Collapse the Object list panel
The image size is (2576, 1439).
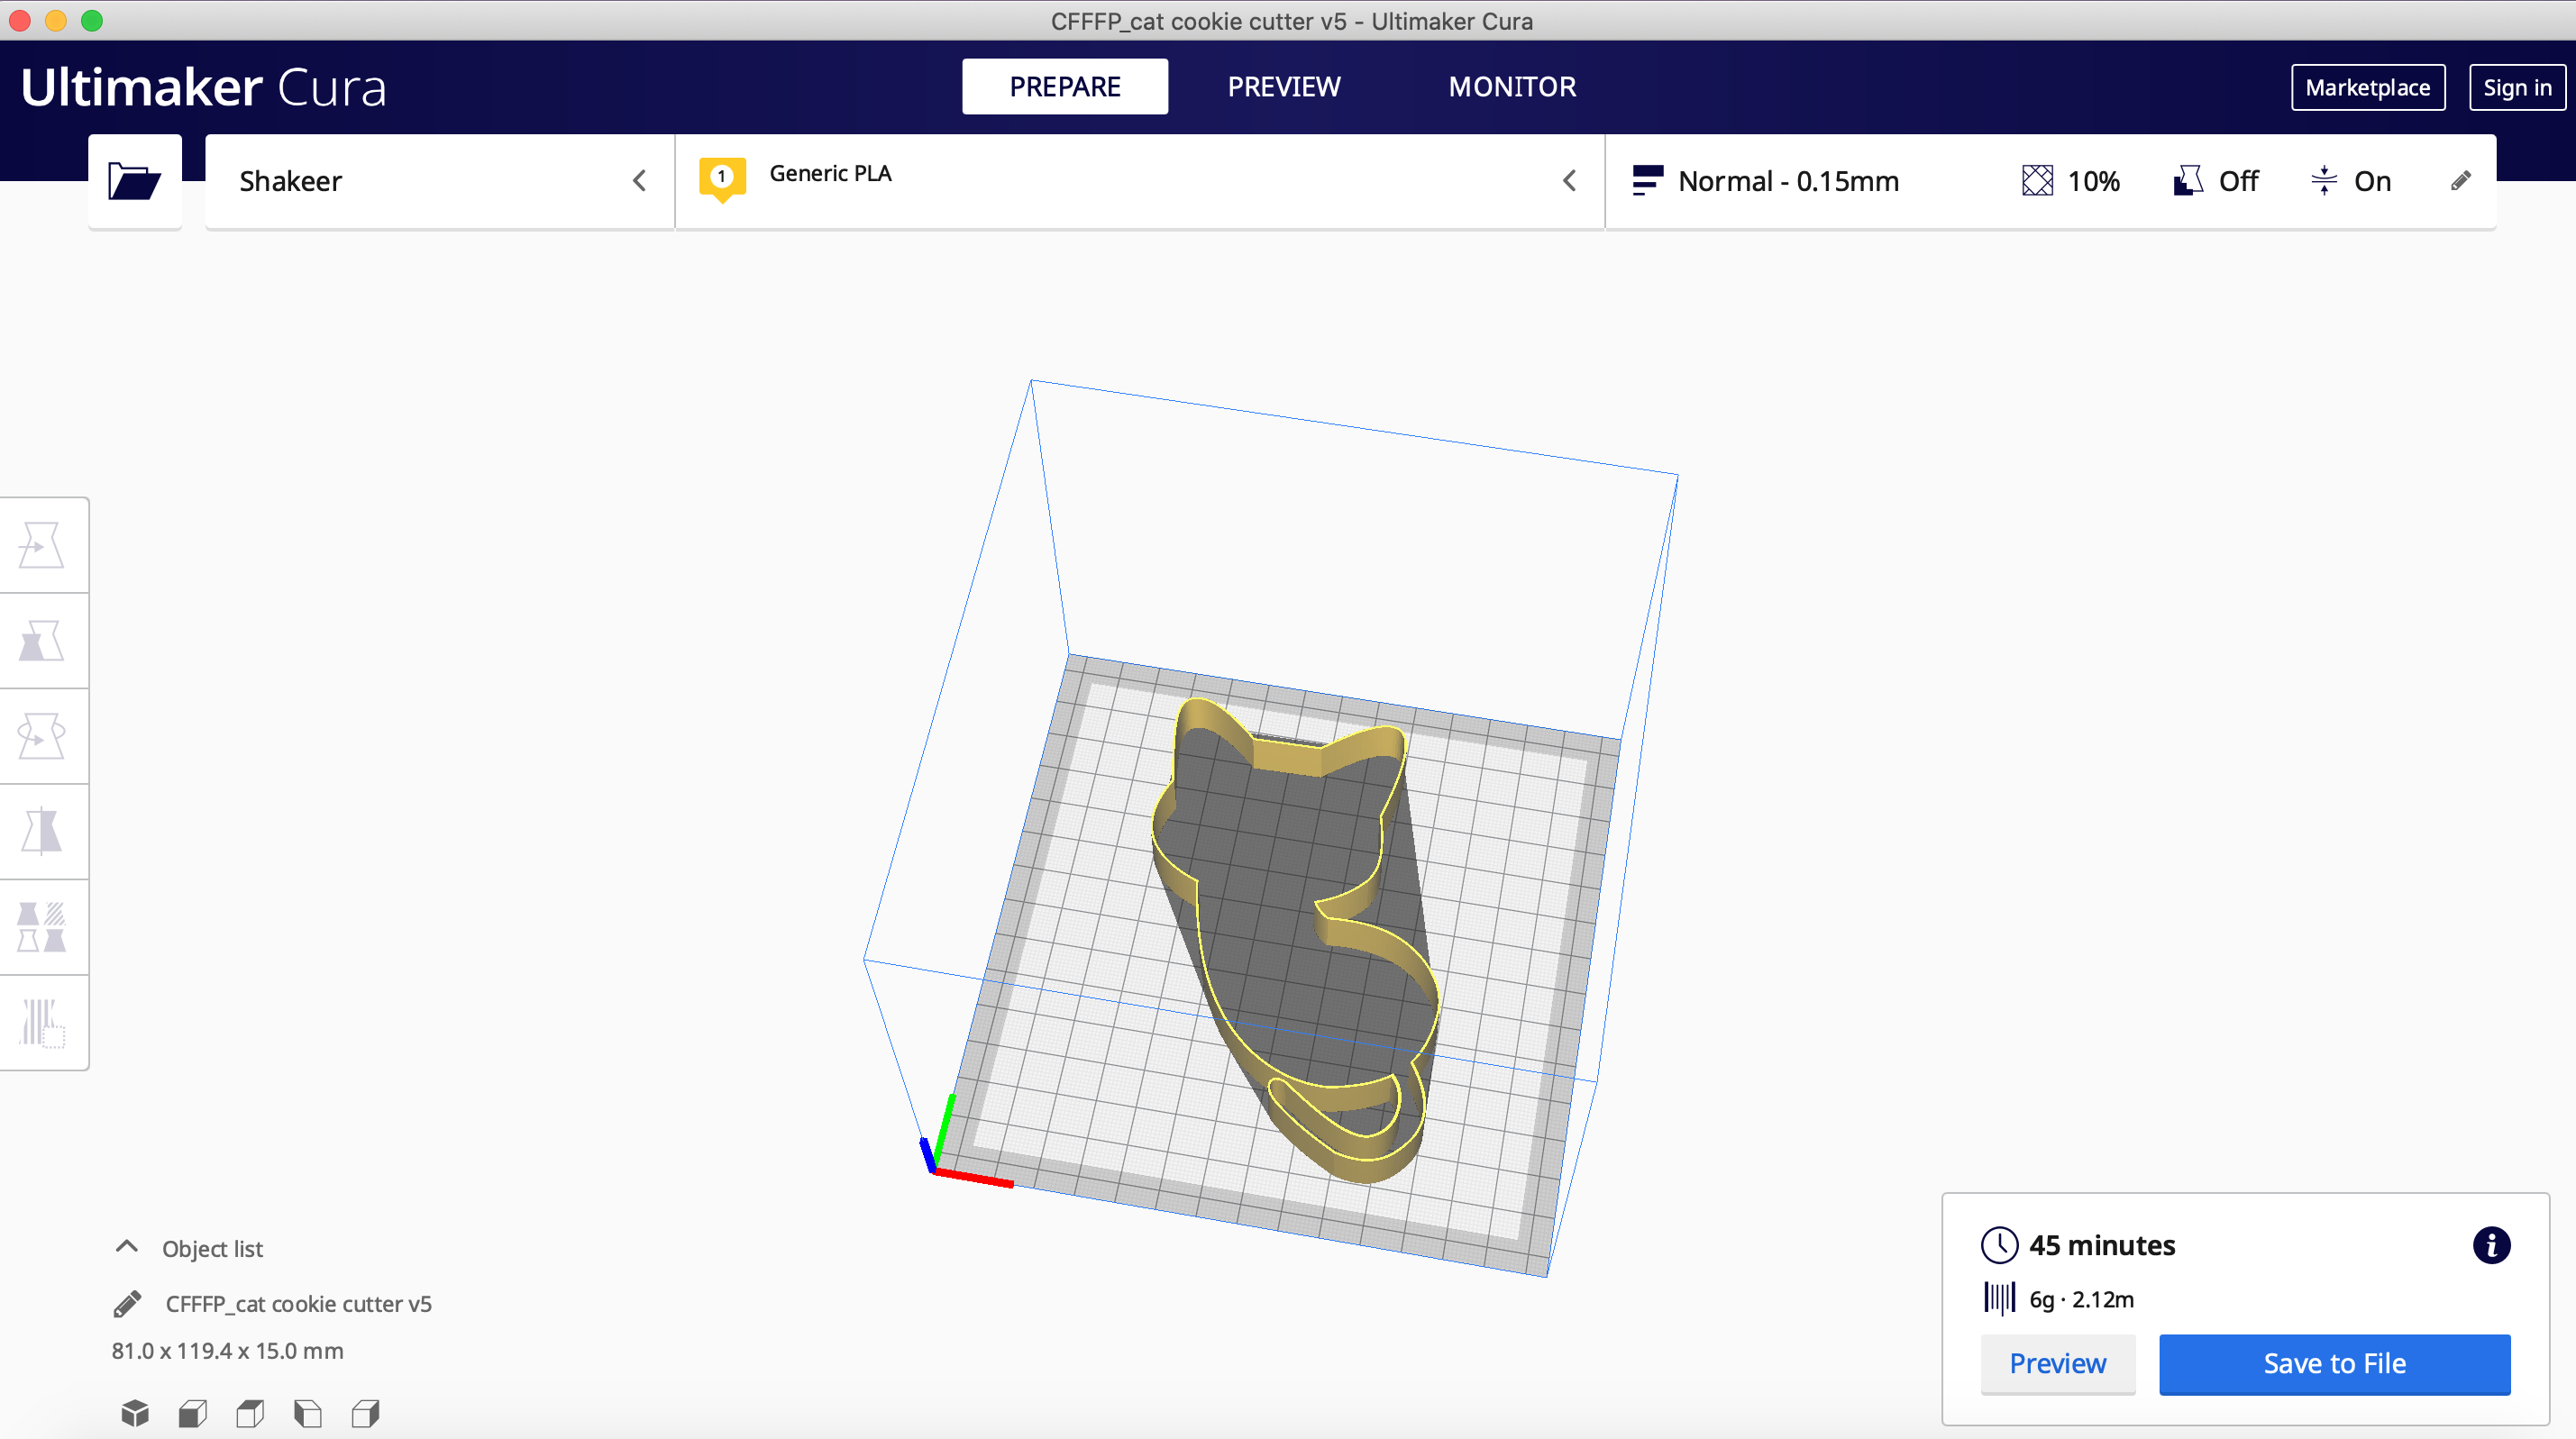tap(127, 1247)
